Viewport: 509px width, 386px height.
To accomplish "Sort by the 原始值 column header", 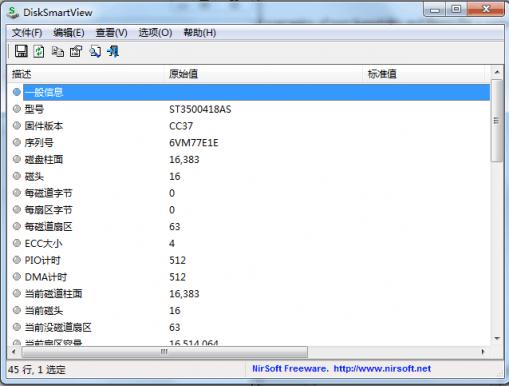I will (263, 74).
